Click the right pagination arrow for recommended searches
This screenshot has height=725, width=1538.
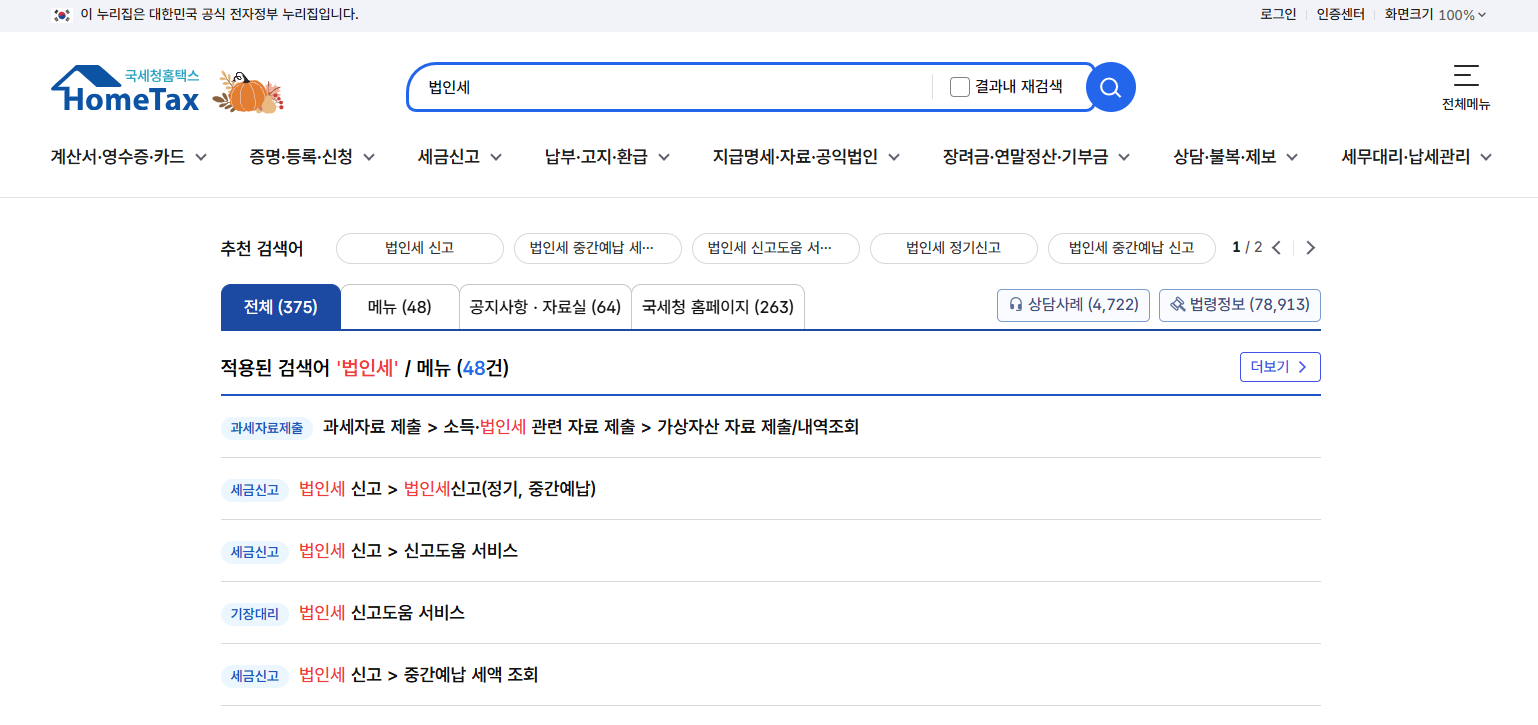pyautogui.click(x=1310, y=247)
